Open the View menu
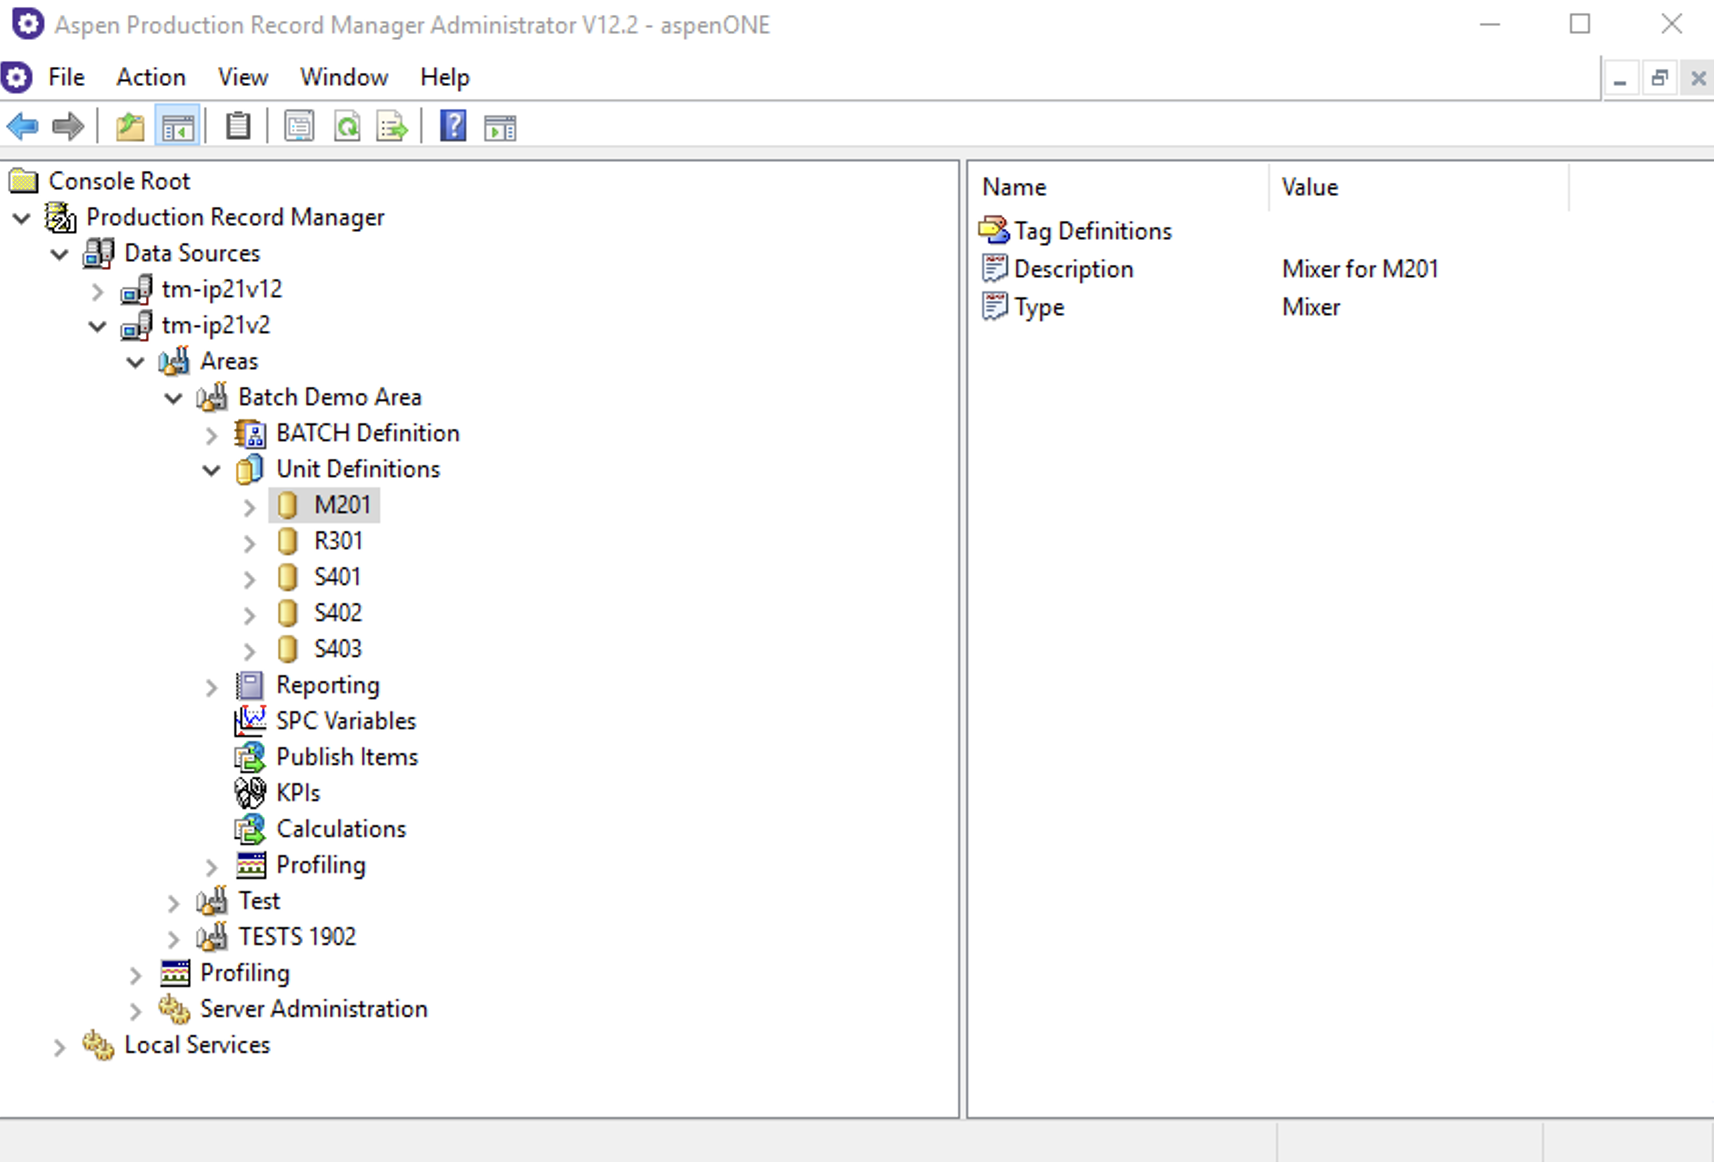The image size is (1714, 1162). coord(243,77)
